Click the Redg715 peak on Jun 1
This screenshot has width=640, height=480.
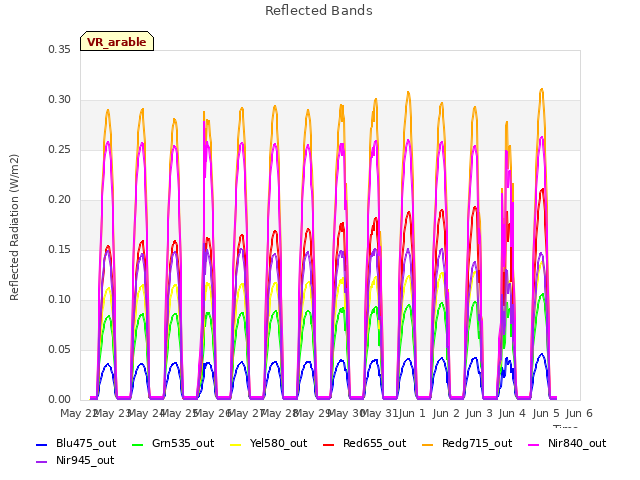click(408, 93)
